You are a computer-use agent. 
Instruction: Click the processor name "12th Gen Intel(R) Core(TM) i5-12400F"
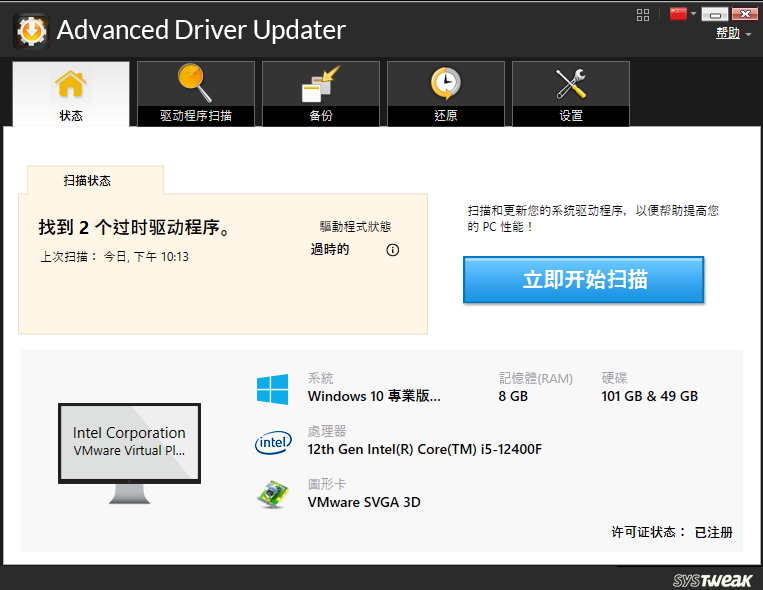pos(425,449)
